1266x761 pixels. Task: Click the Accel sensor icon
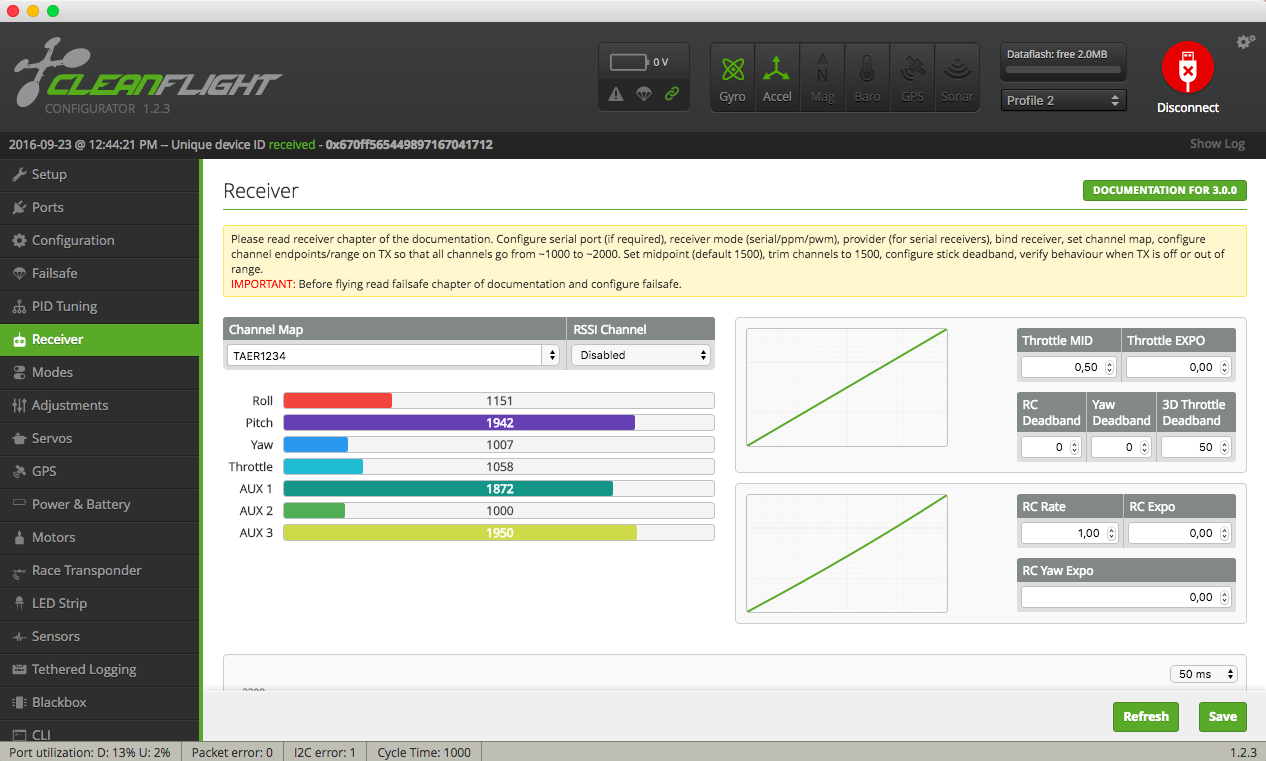(777, 77)
